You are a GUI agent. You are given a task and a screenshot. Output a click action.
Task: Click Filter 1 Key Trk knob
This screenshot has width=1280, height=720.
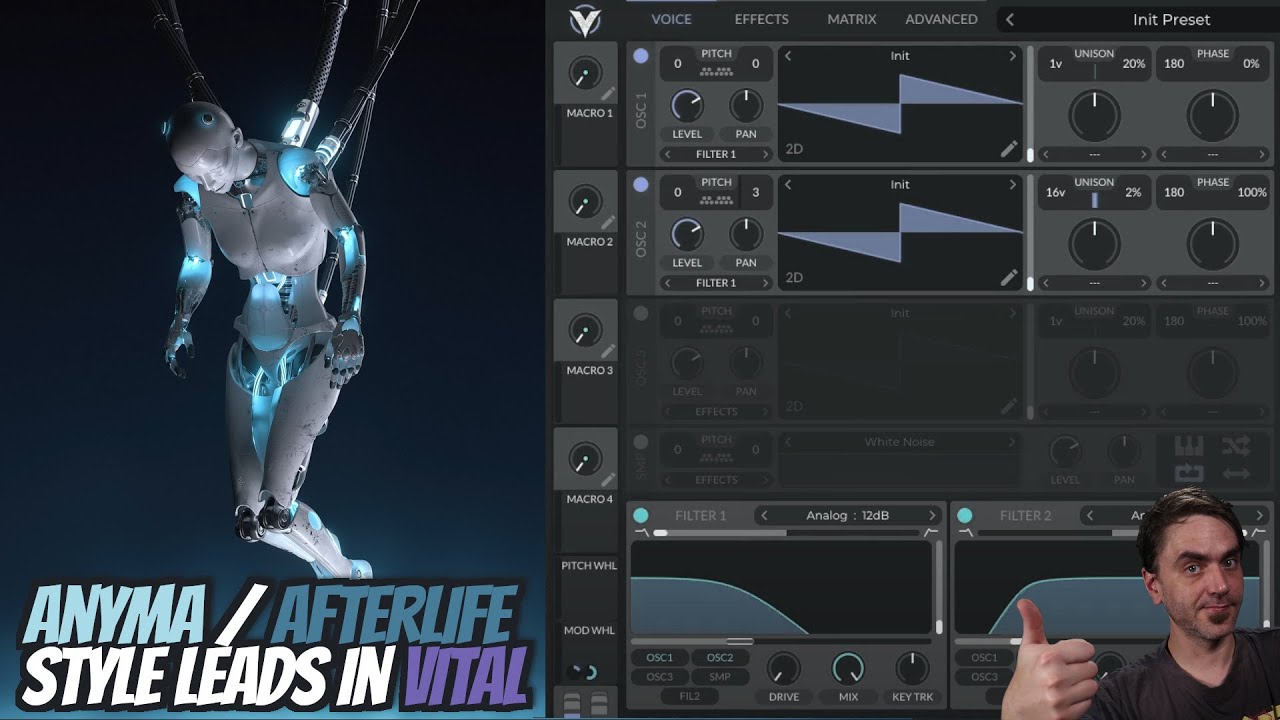[912, 669]
